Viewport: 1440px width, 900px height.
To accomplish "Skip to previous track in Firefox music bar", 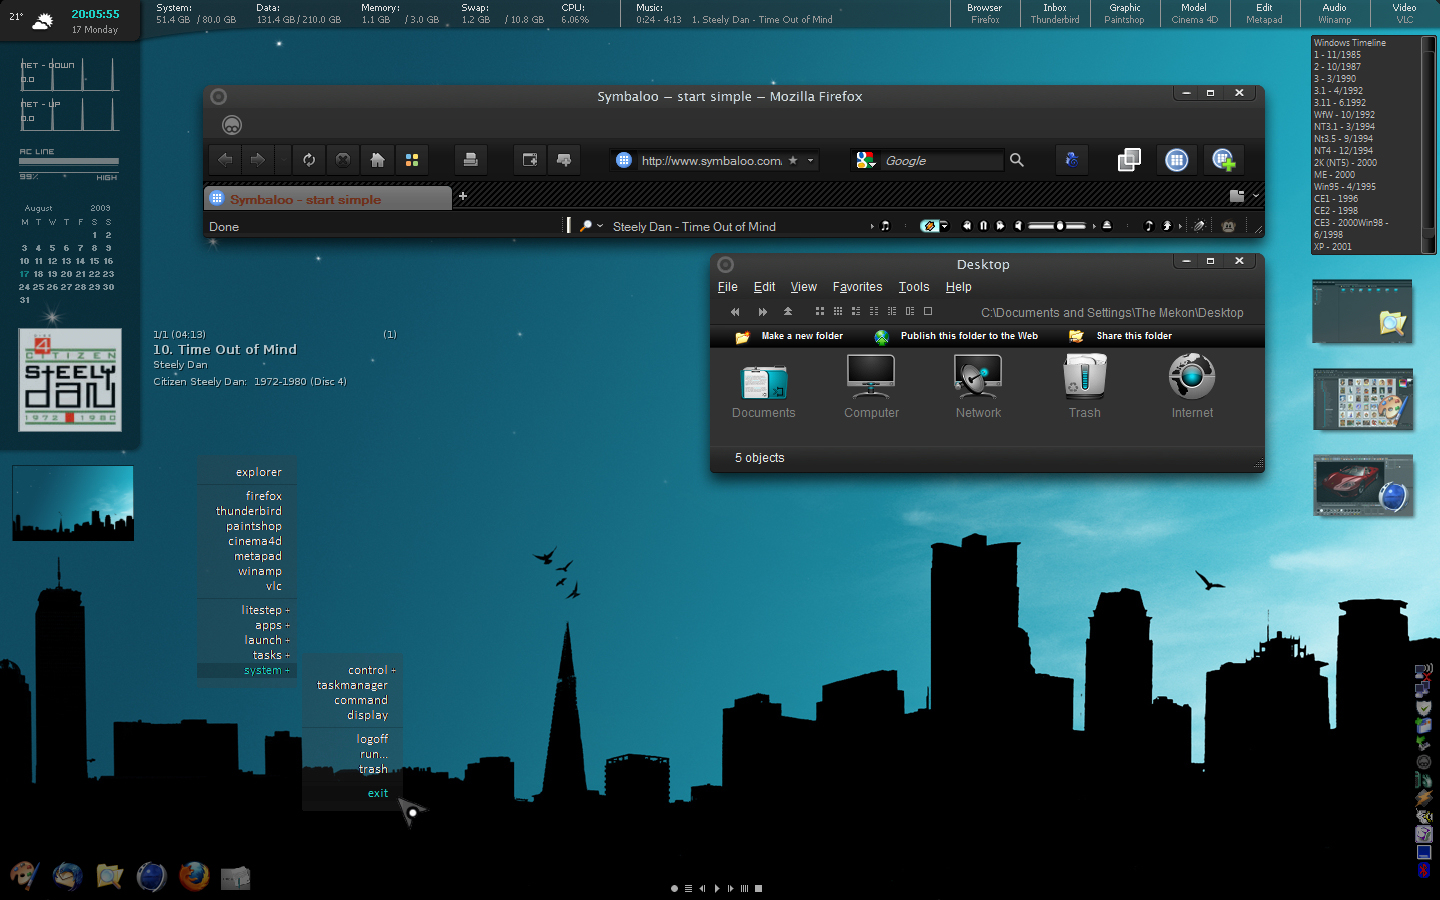I will [967, 226].
